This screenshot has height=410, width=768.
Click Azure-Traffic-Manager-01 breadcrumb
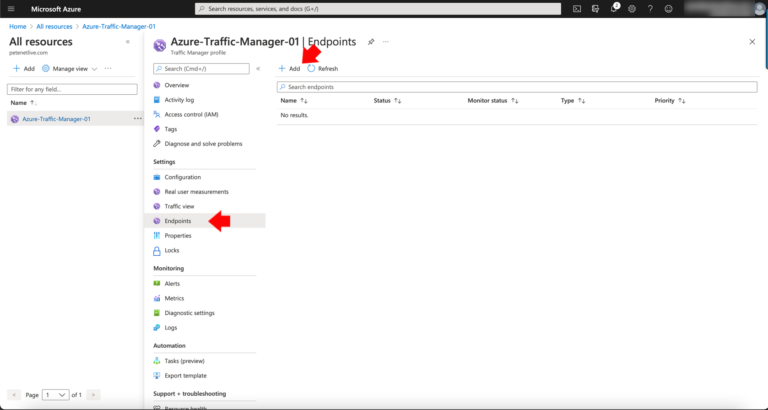point(119,26)
